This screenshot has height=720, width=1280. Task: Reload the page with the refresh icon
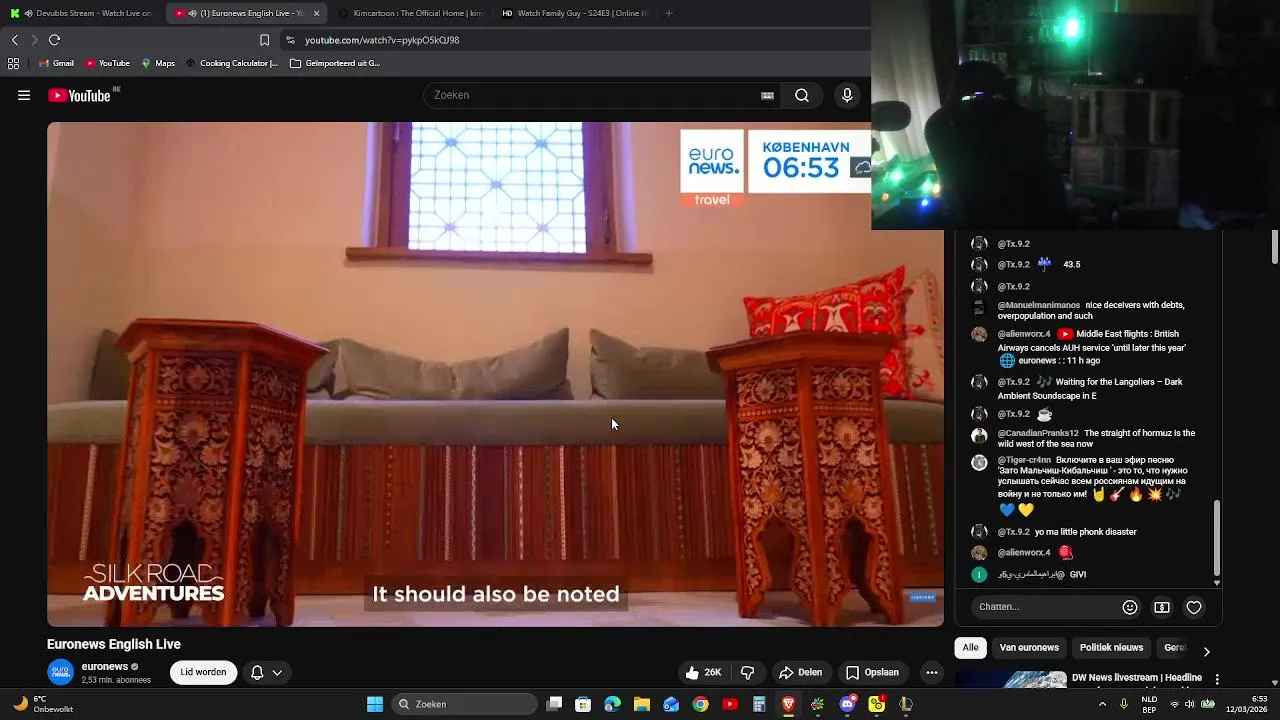[54, 40]
